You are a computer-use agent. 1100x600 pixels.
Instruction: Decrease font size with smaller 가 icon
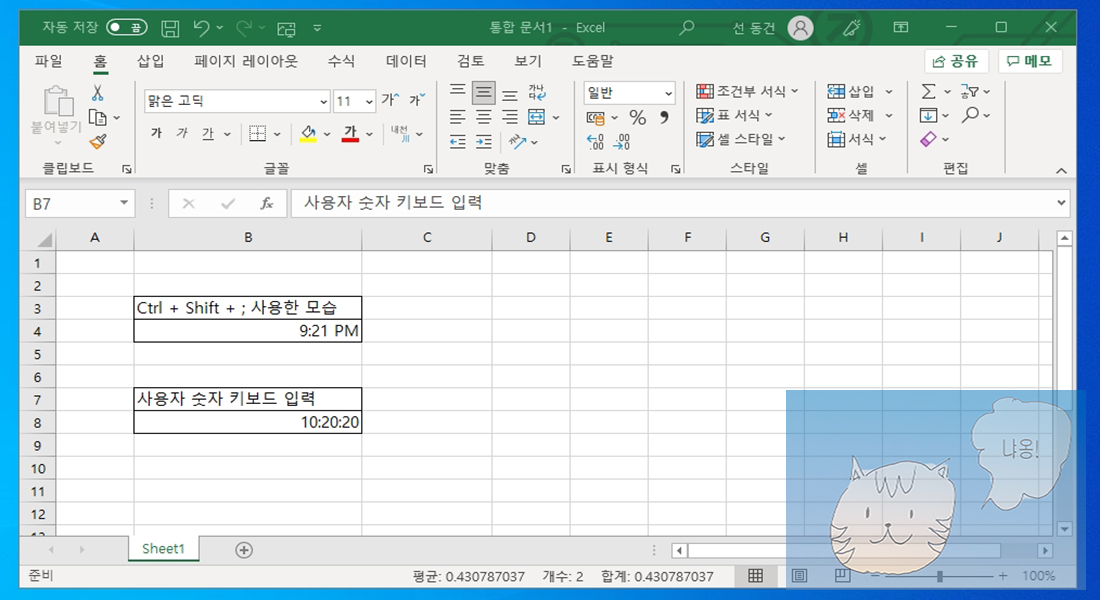pos(417,100)
